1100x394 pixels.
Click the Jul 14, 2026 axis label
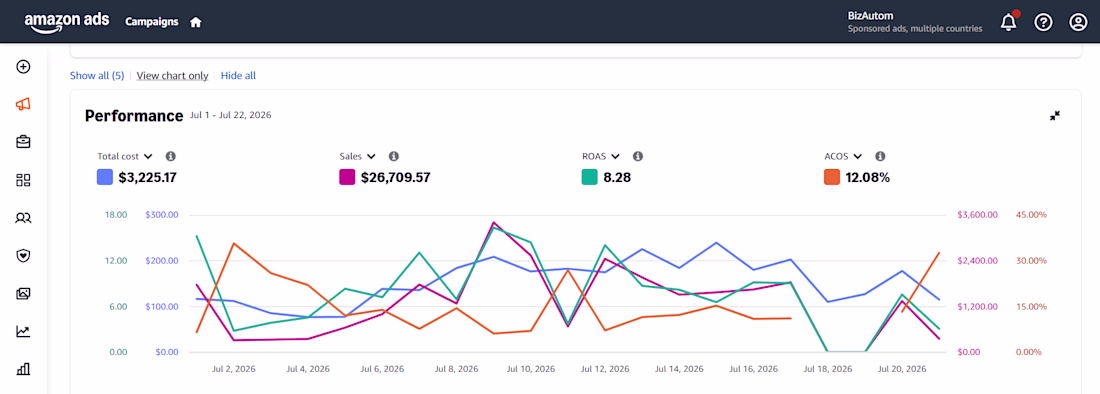680,369
